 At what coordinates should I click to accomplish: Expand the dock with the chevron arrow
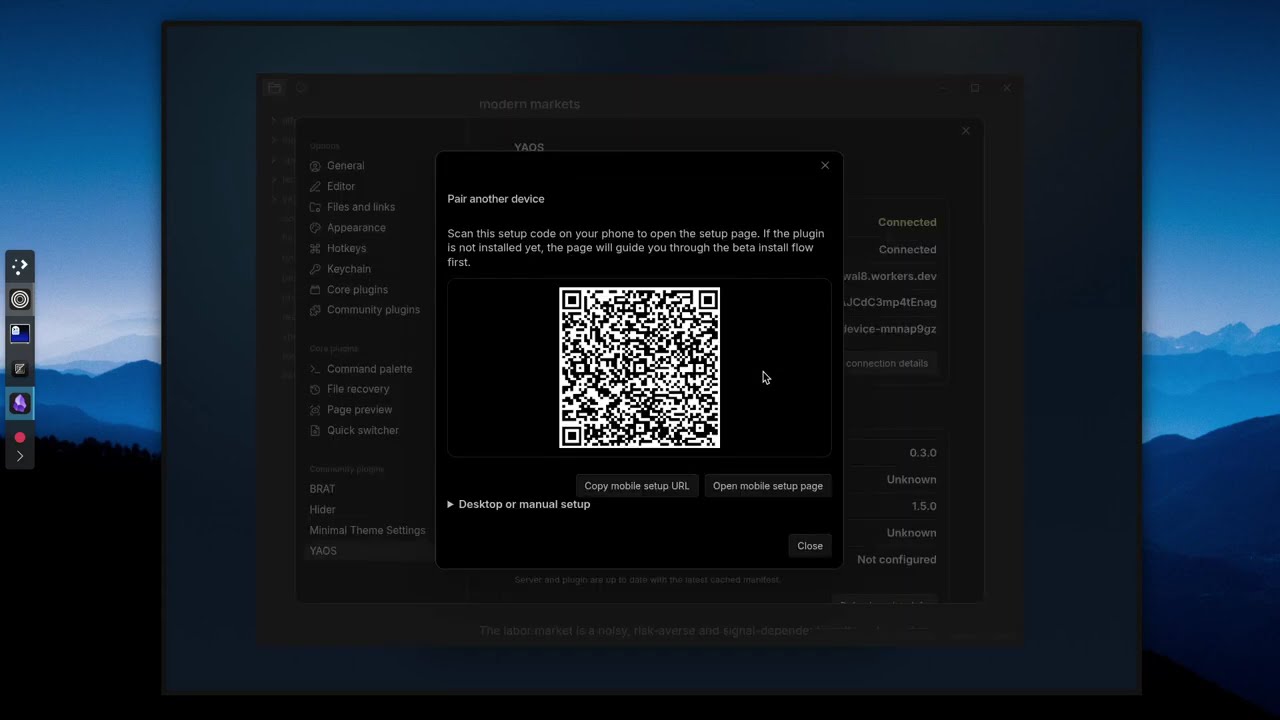coord(20,457)
